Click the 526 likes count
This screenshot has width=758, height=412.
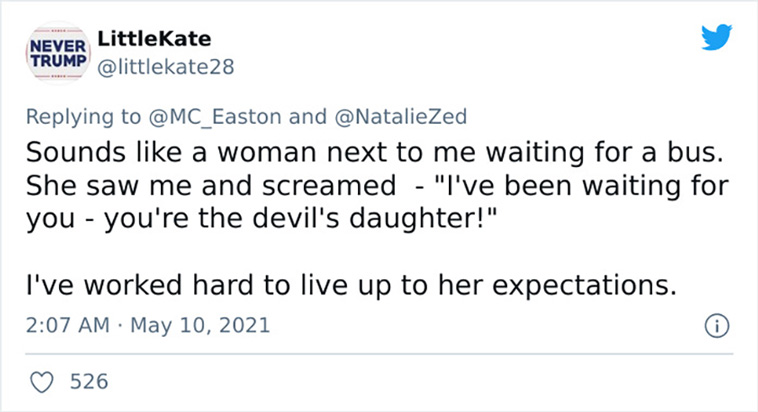pos(89,382)
